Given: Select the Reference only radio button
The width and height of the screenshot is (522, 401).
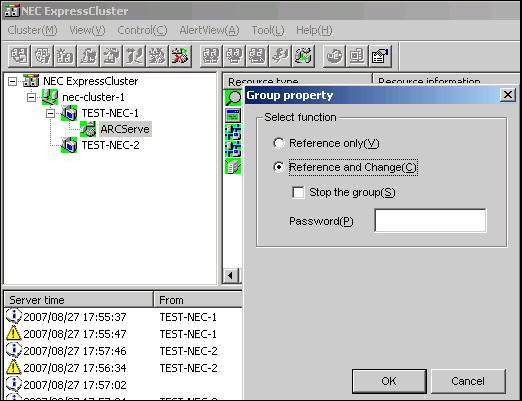Looking at the screenshot, I should pyautogui.click(x=279, y=143).
